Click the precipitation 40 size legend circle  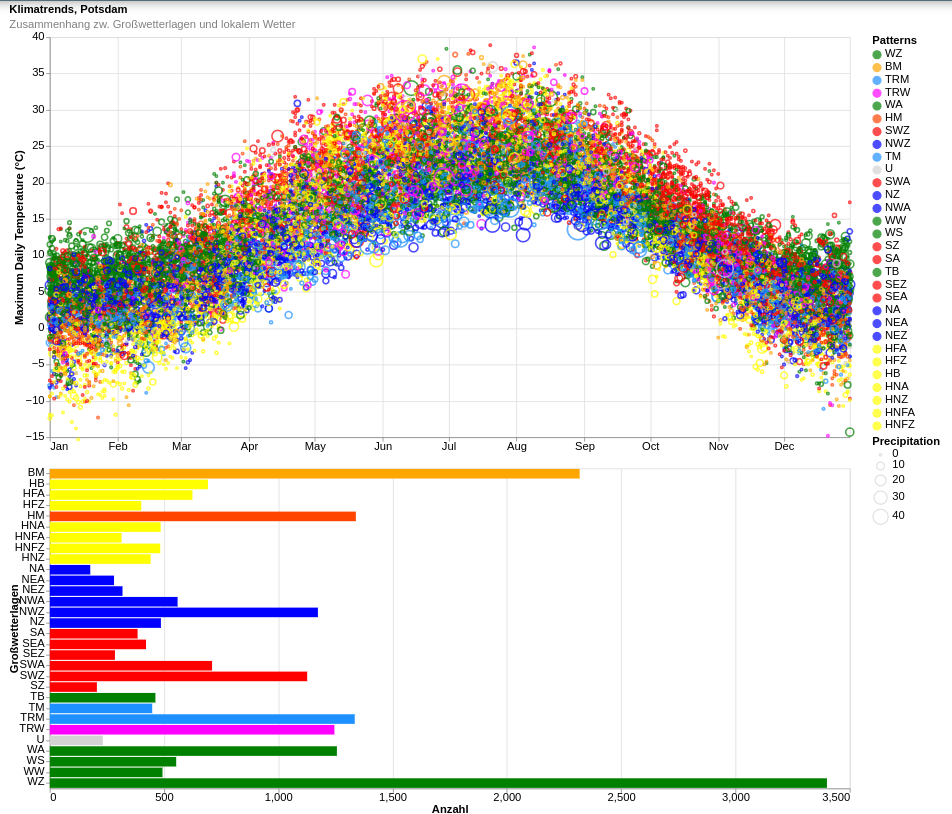pyautogui.click(x=880, y=517)
